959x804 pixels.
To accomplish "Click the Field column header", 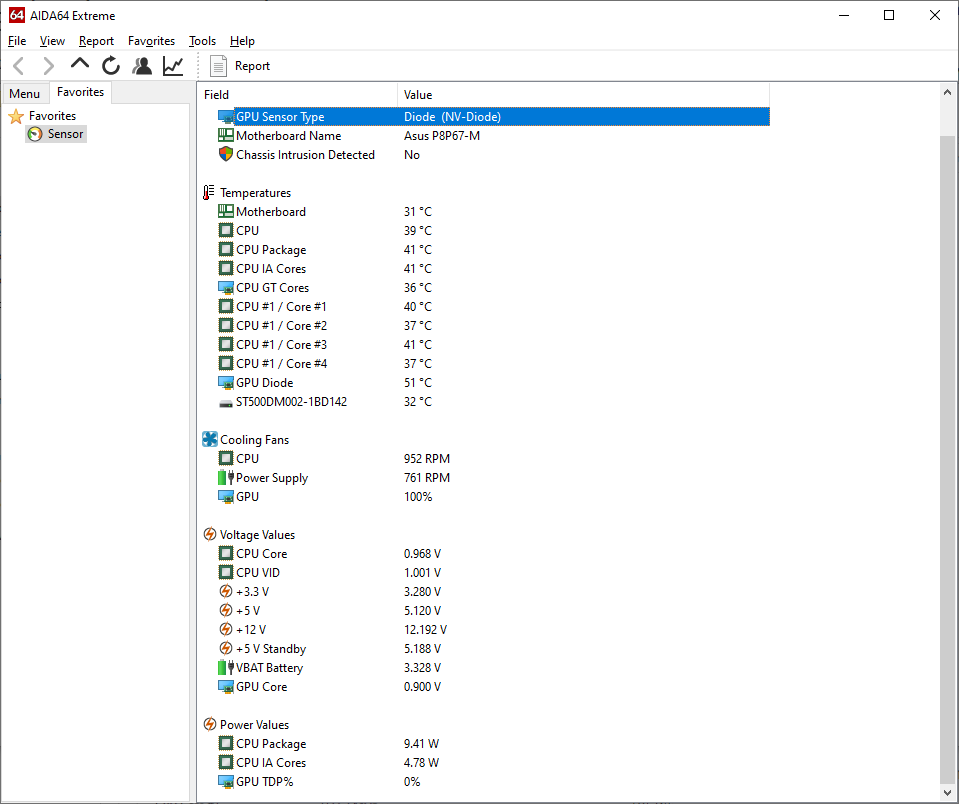I will 217,95.
